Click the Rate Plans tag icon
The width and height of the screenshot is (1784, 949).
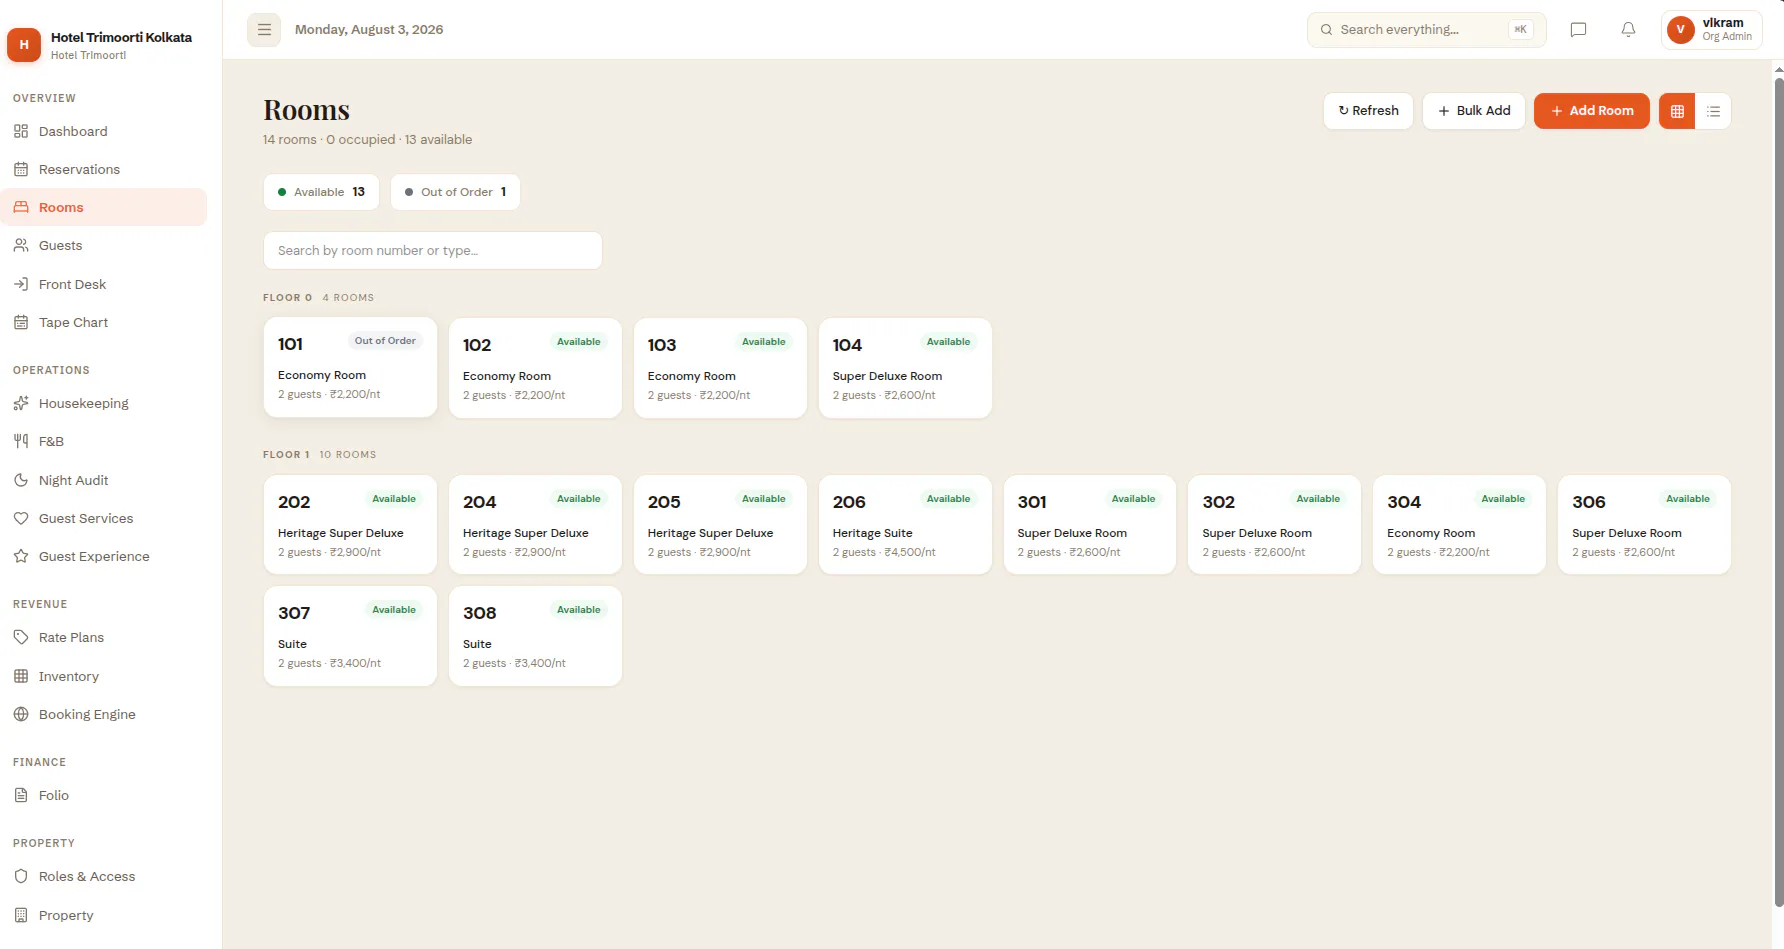21,637
